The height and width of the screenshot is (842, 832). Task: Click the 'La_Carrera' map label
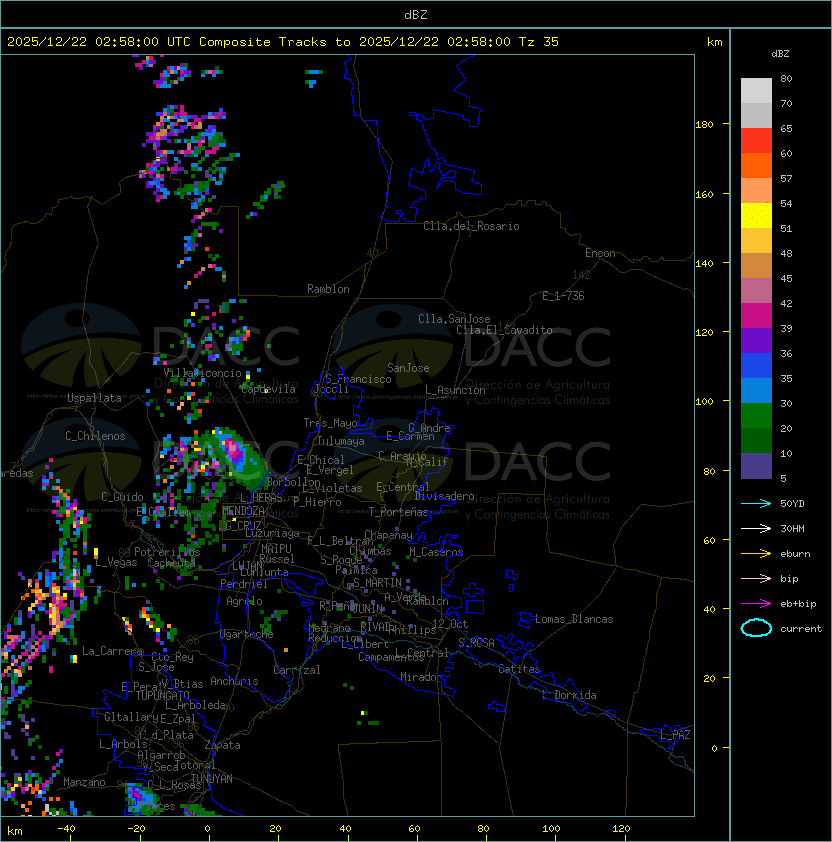point(112,651)
